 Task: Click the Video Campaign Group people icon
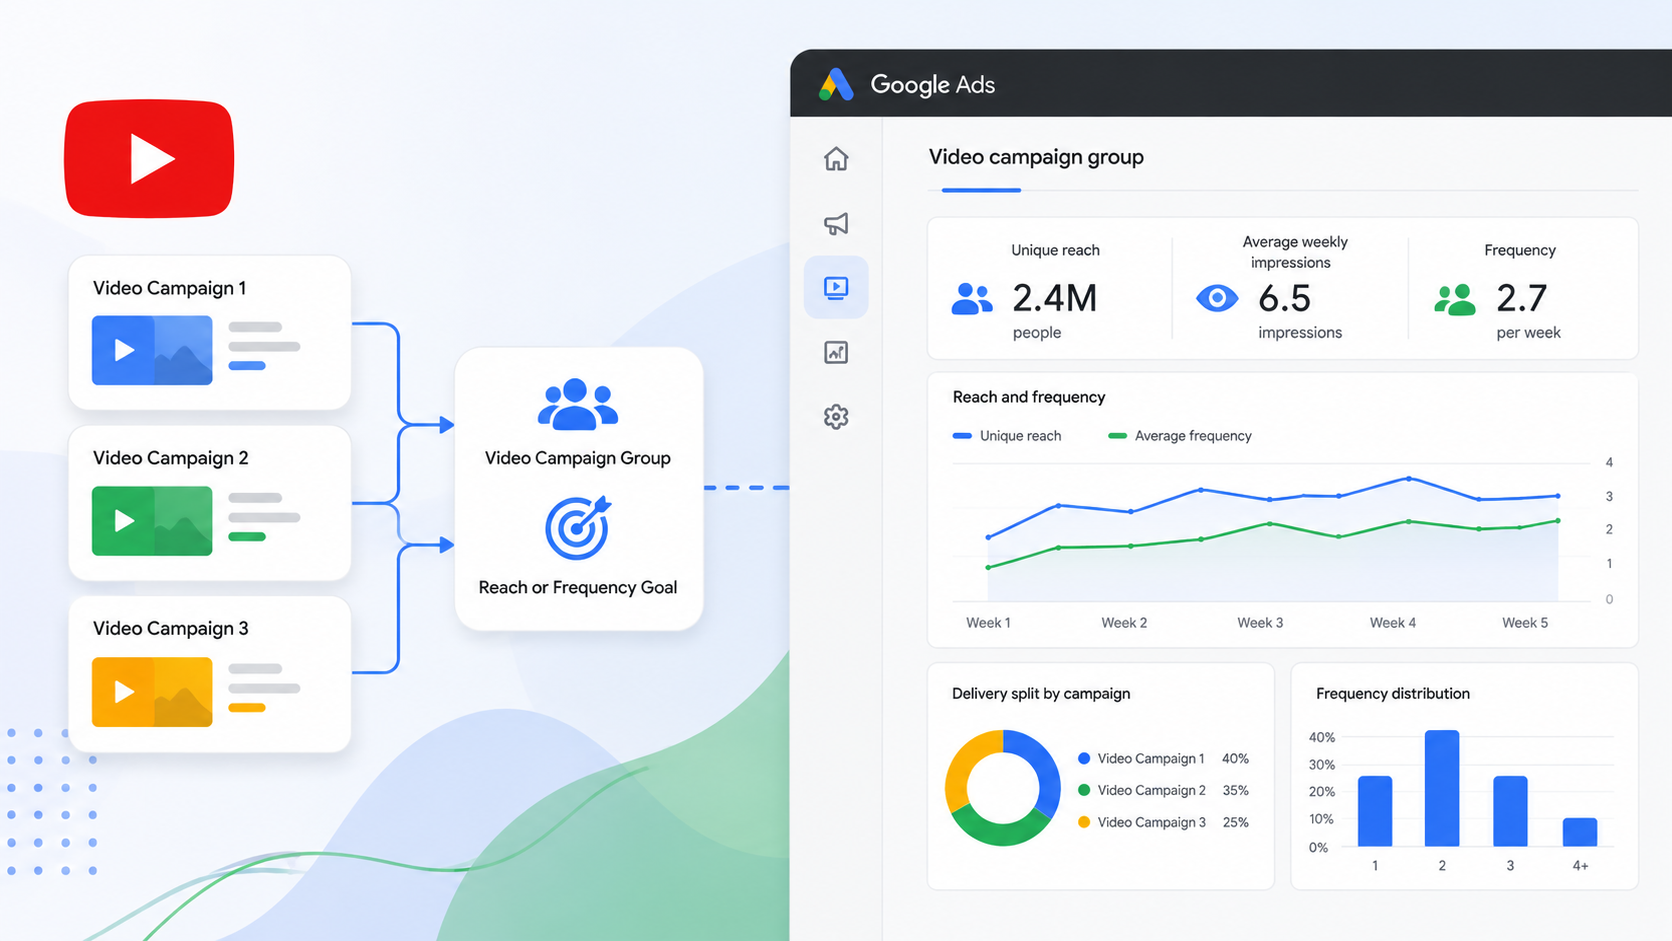pos(578,404)
